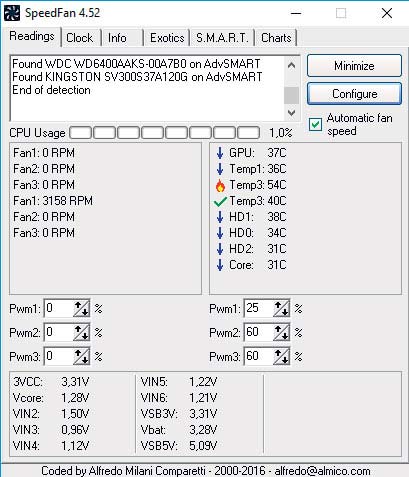Click the VIN2 1,50V reading
The width and height of the screenshot is (409, 477).
(51, 414)
